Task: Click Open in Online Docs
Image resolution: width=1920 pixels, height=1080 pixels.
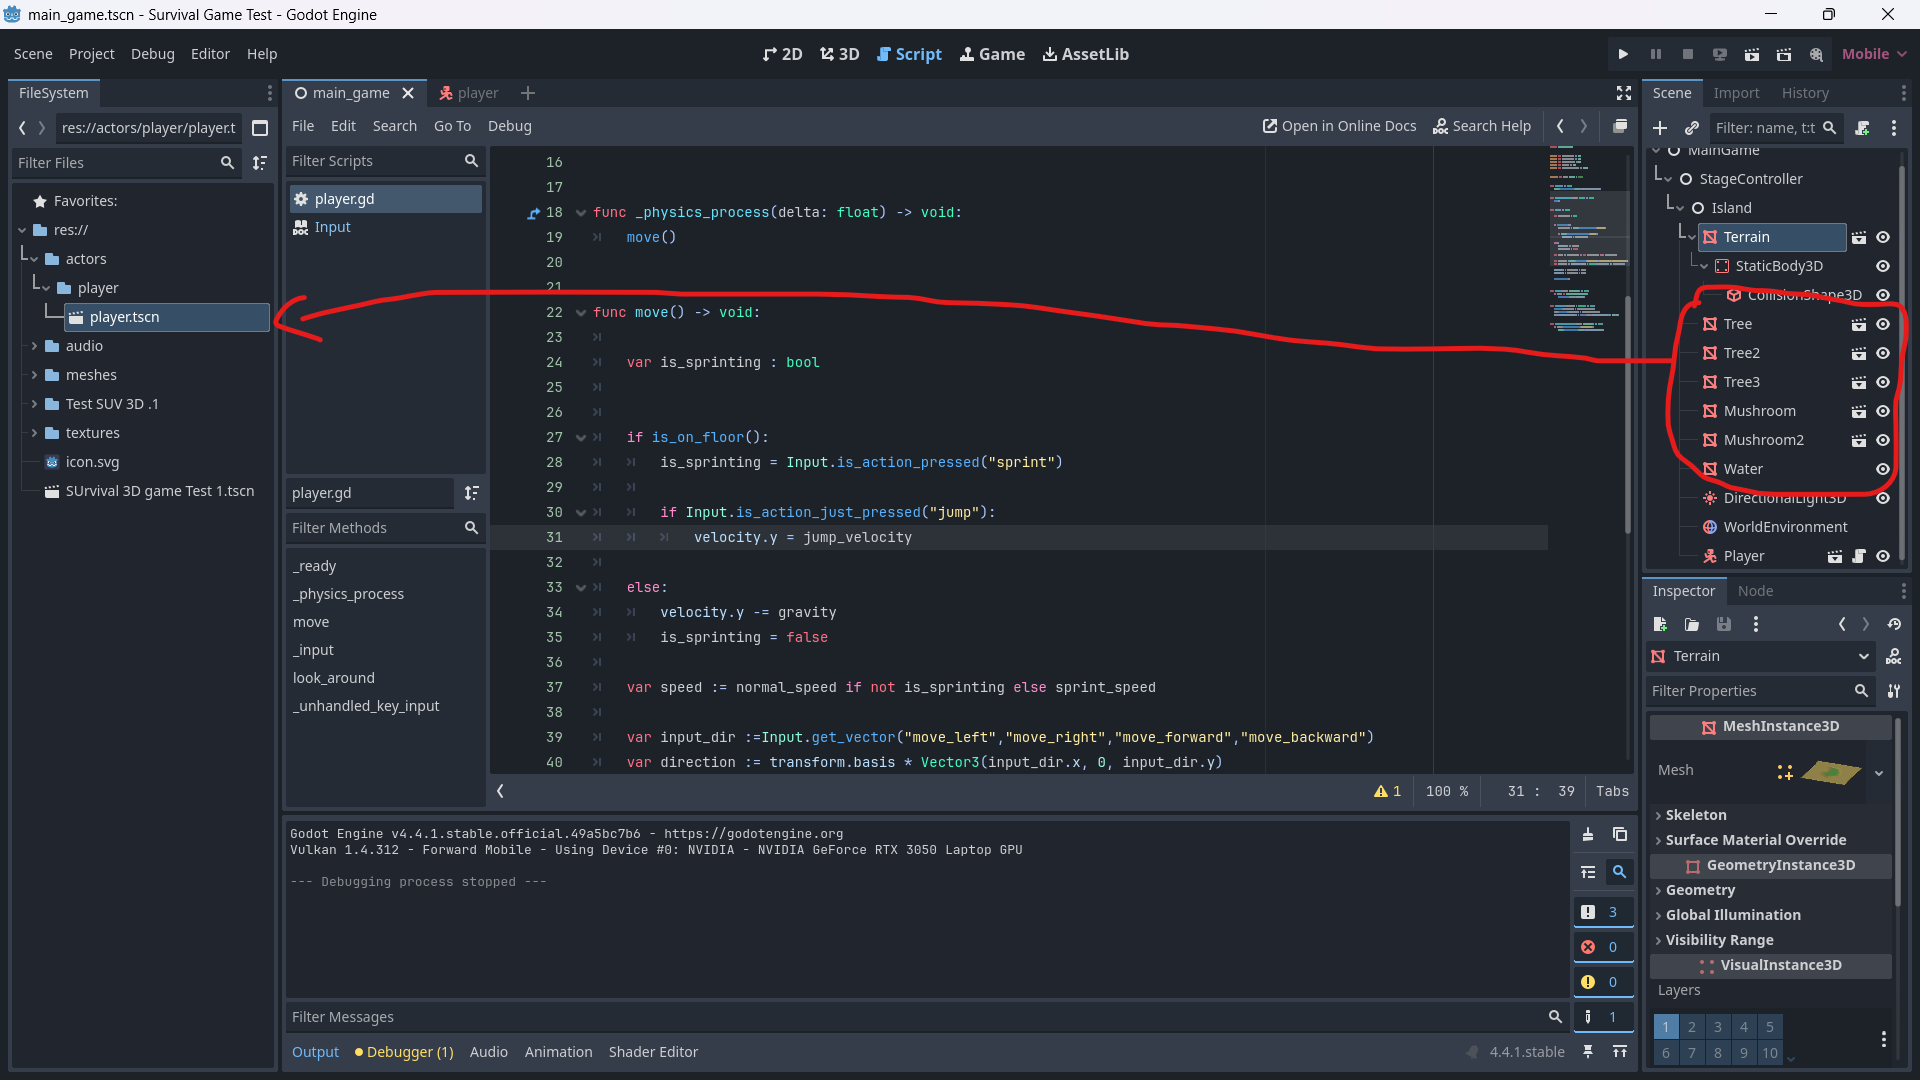Action: click(x=1339, y=126)
